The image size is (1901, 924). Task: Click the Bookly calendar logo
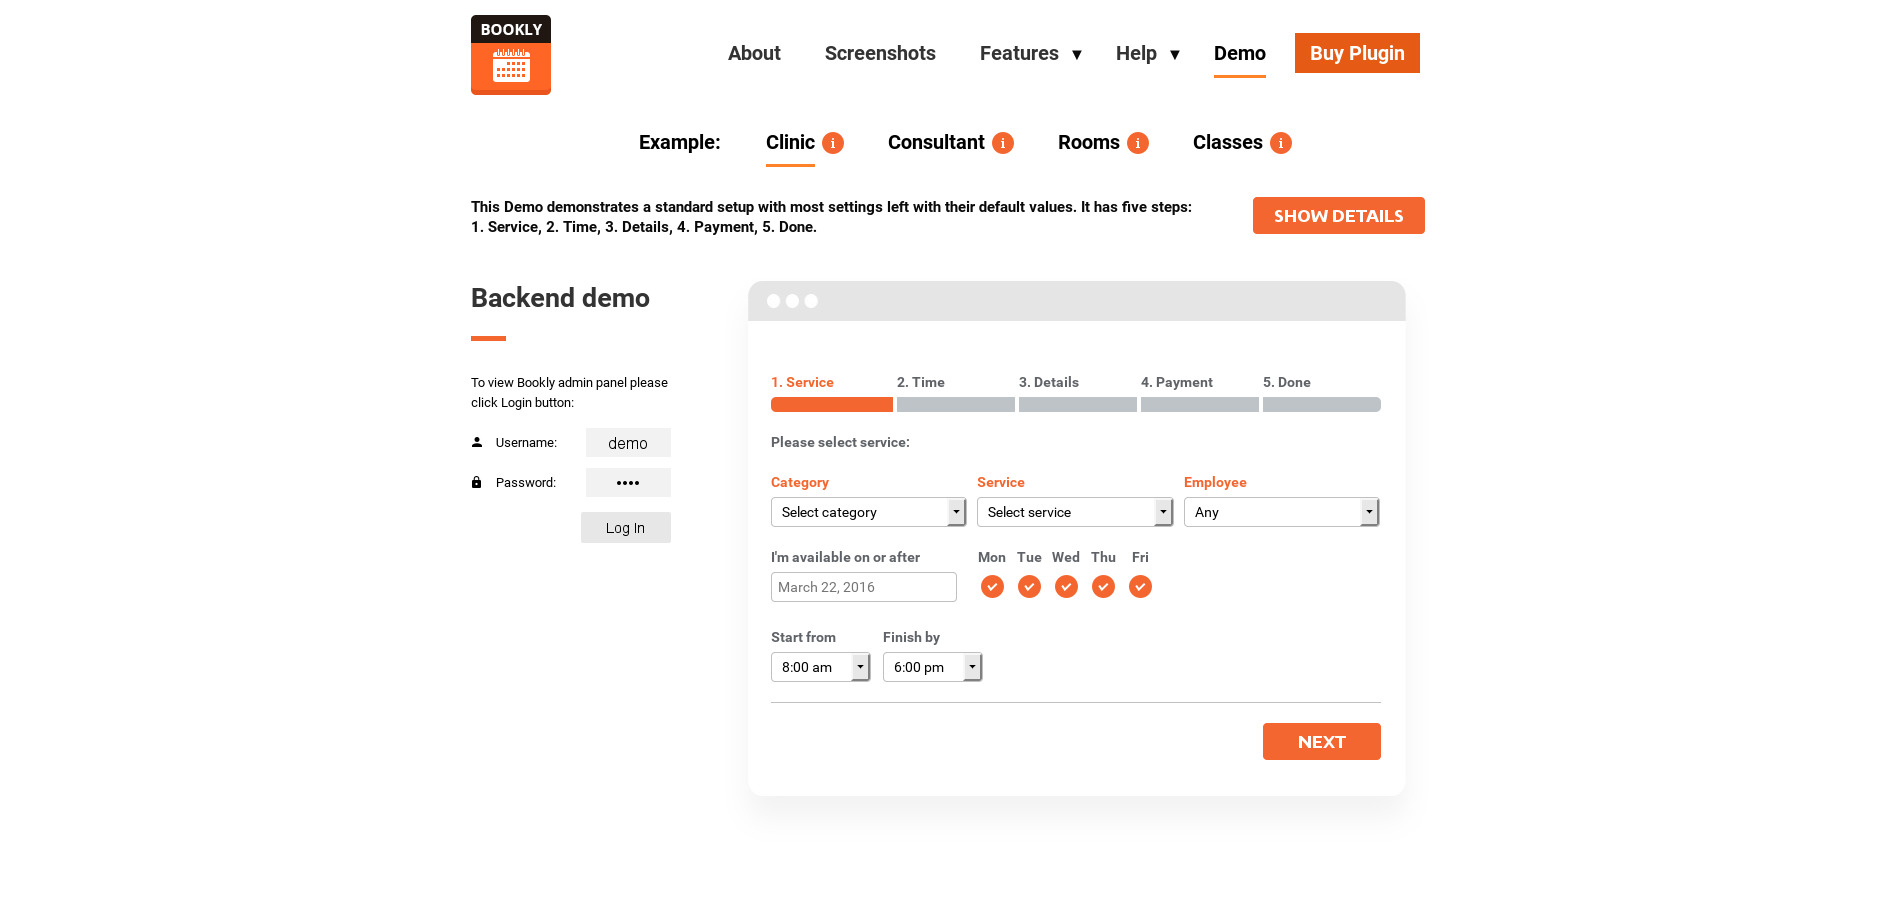[x=511, y=55]
